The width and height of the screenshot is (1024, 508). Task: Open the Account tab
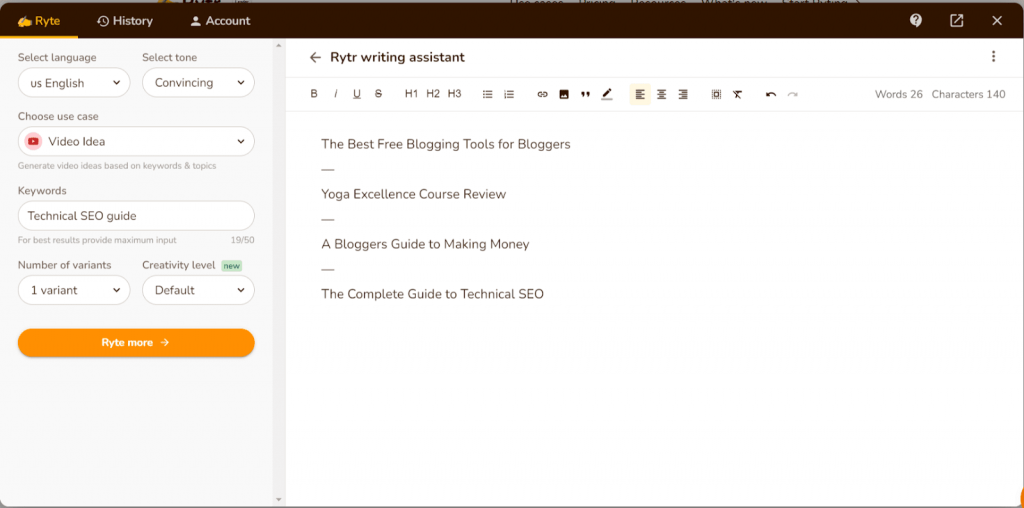click(x=220, y=21)
